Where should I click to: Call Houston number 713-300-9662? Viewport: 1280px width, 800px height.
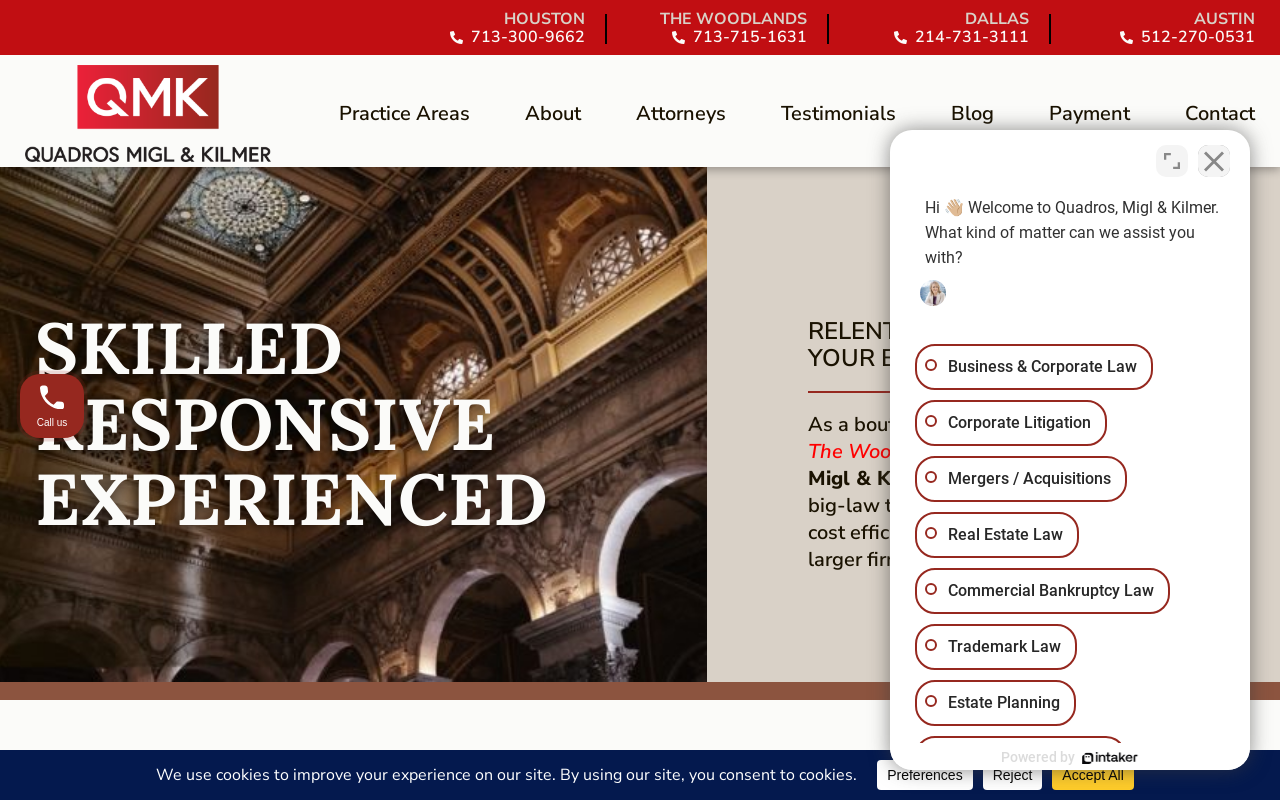tap(528, 38)
